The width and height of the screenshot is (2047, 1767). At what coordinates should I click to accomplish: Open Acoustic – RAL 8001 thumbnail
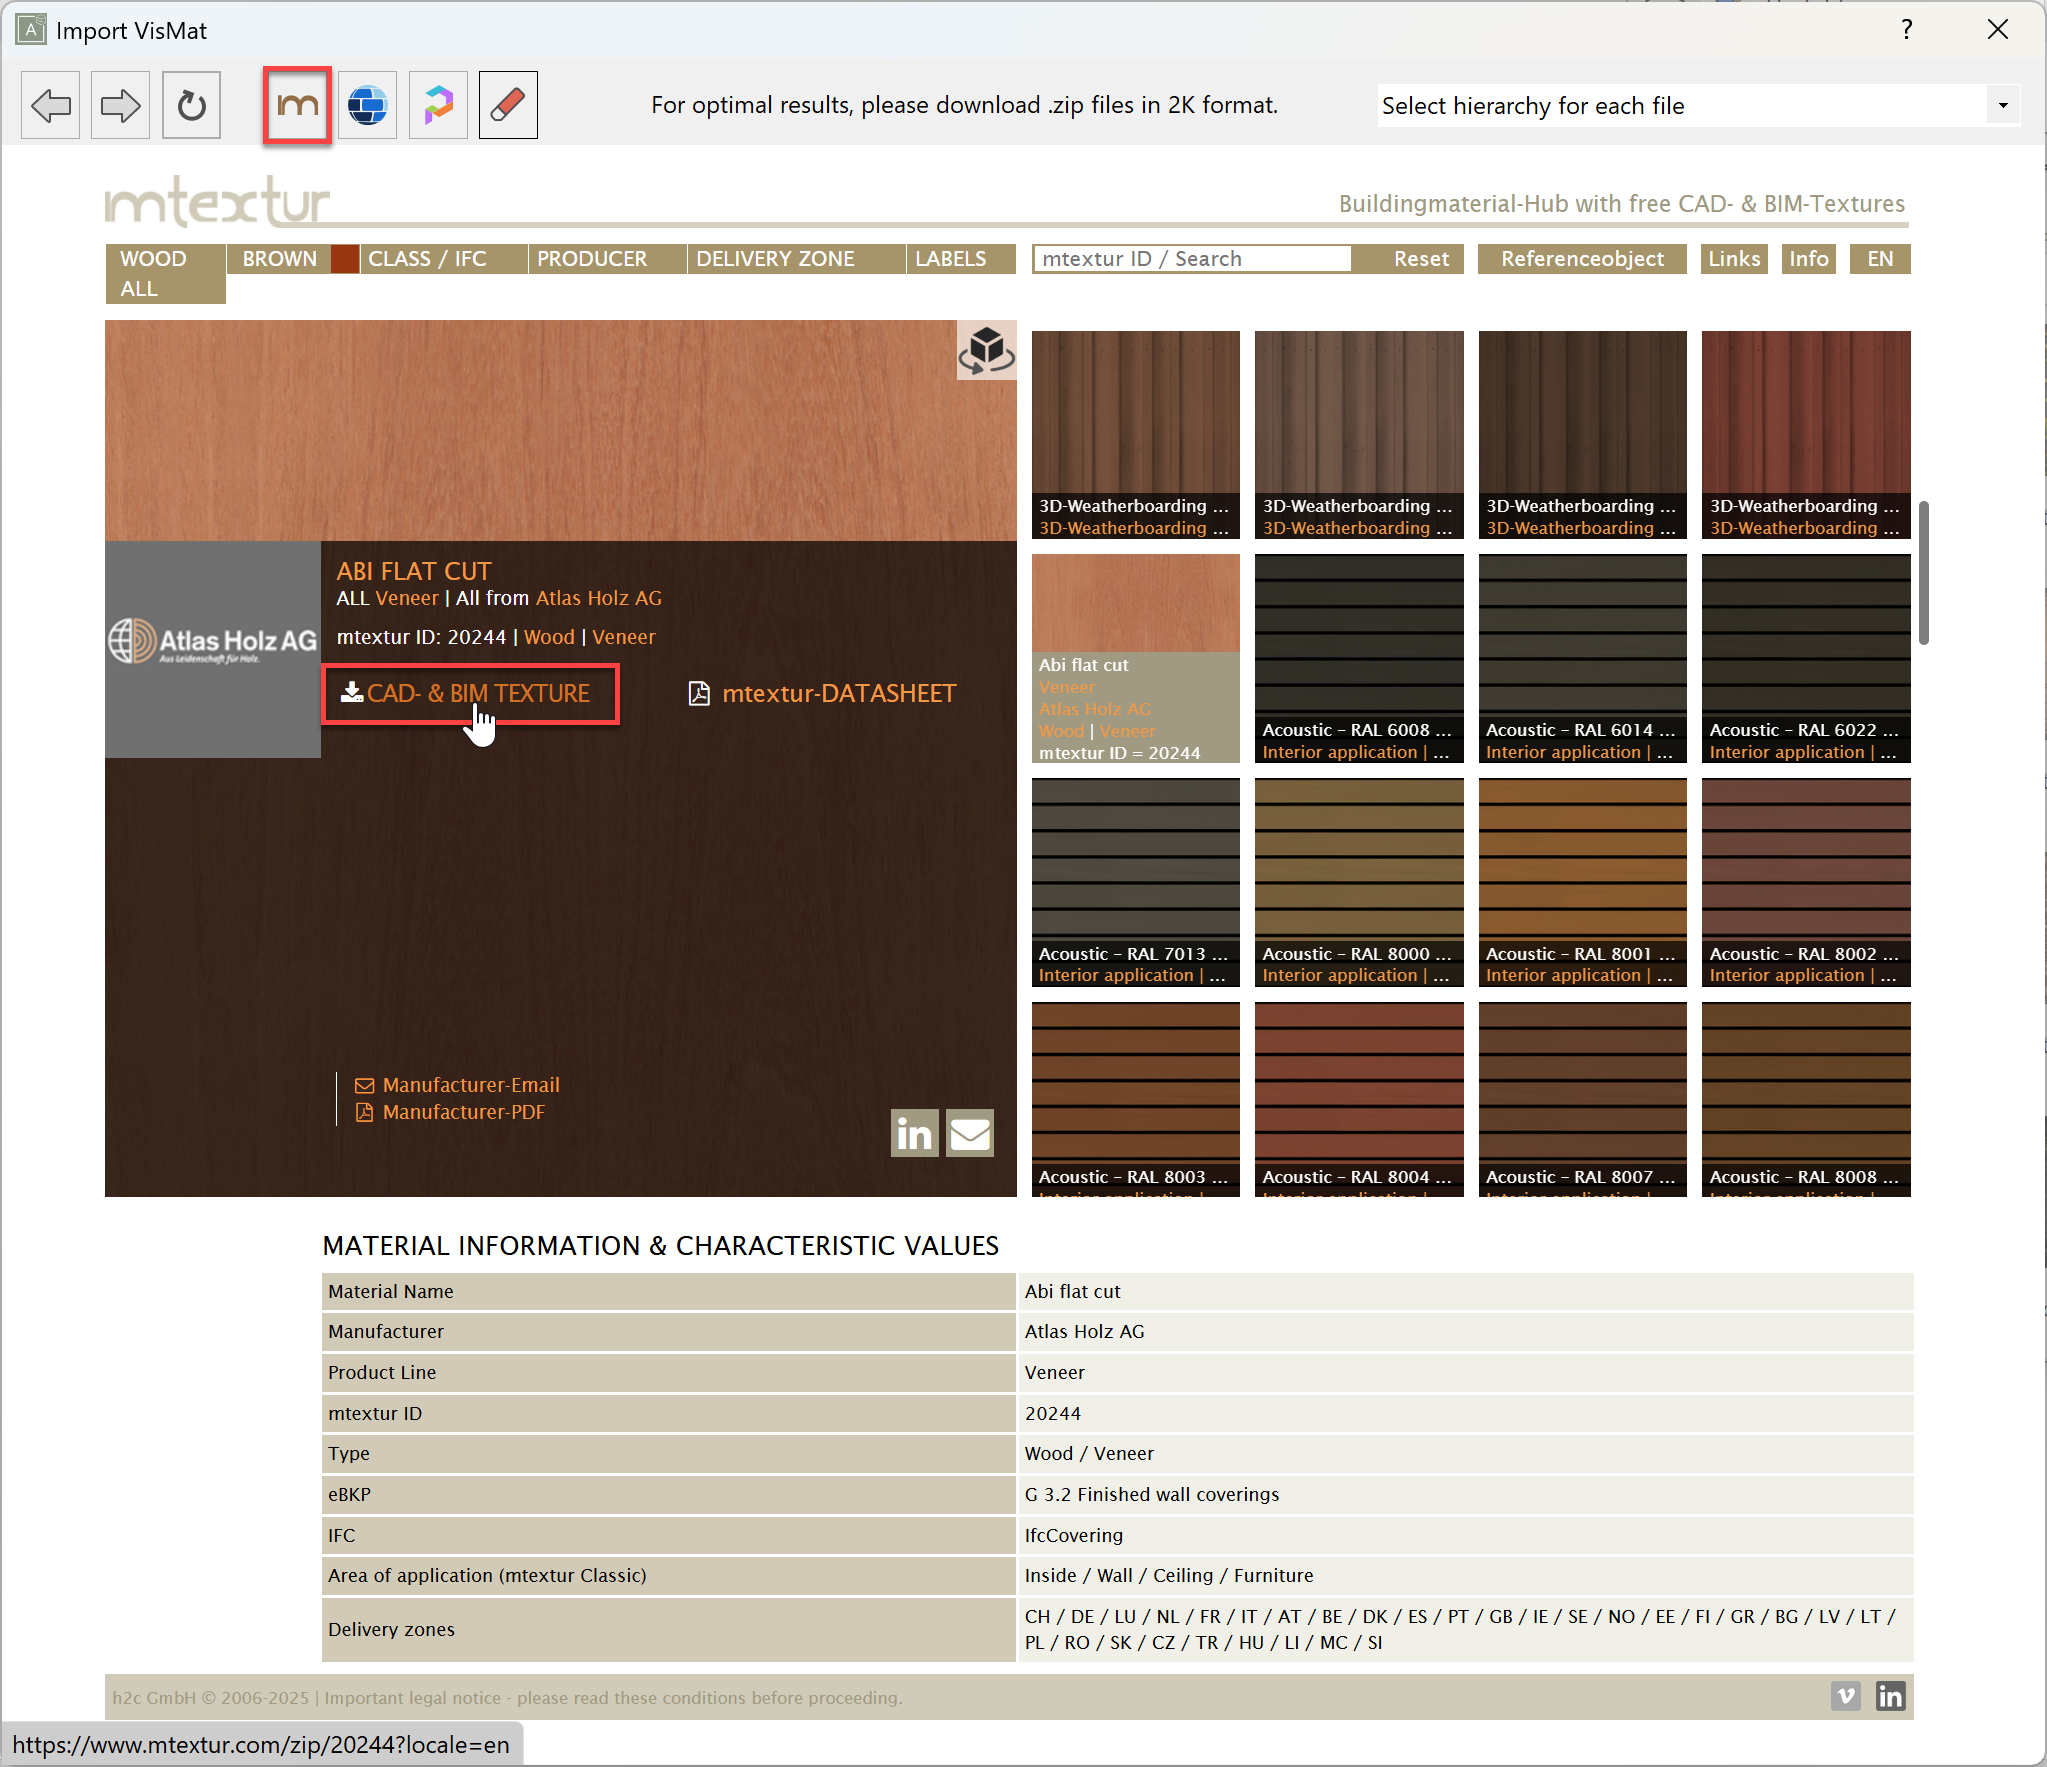(x=1582, y=882)
